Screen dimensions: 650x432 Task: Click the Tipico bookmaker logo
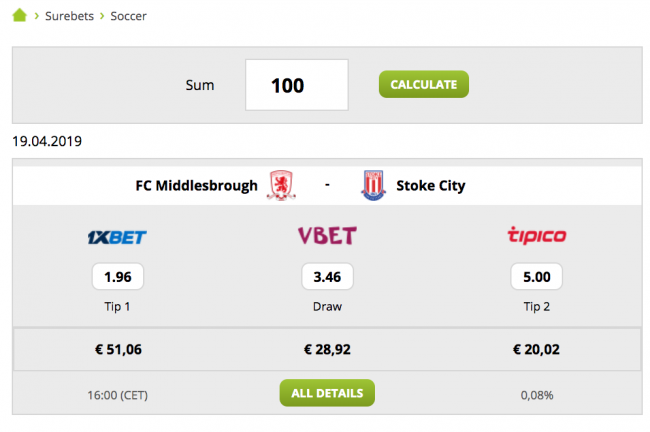[x=536, y=237]
